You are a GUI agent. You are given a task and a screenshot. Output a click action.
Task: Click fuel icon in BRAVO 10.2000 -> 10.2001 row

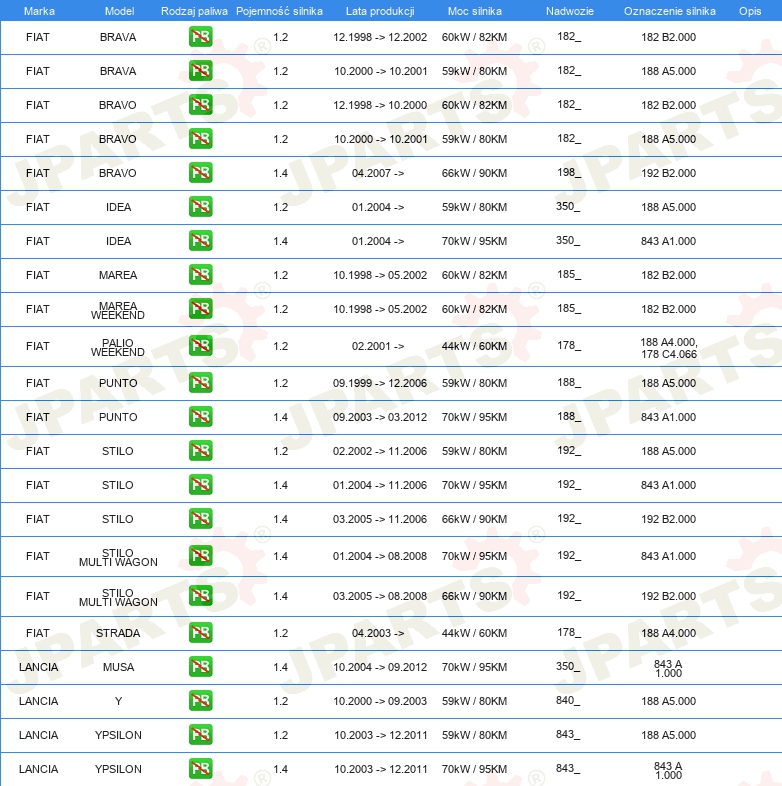(x=201, y=139)
